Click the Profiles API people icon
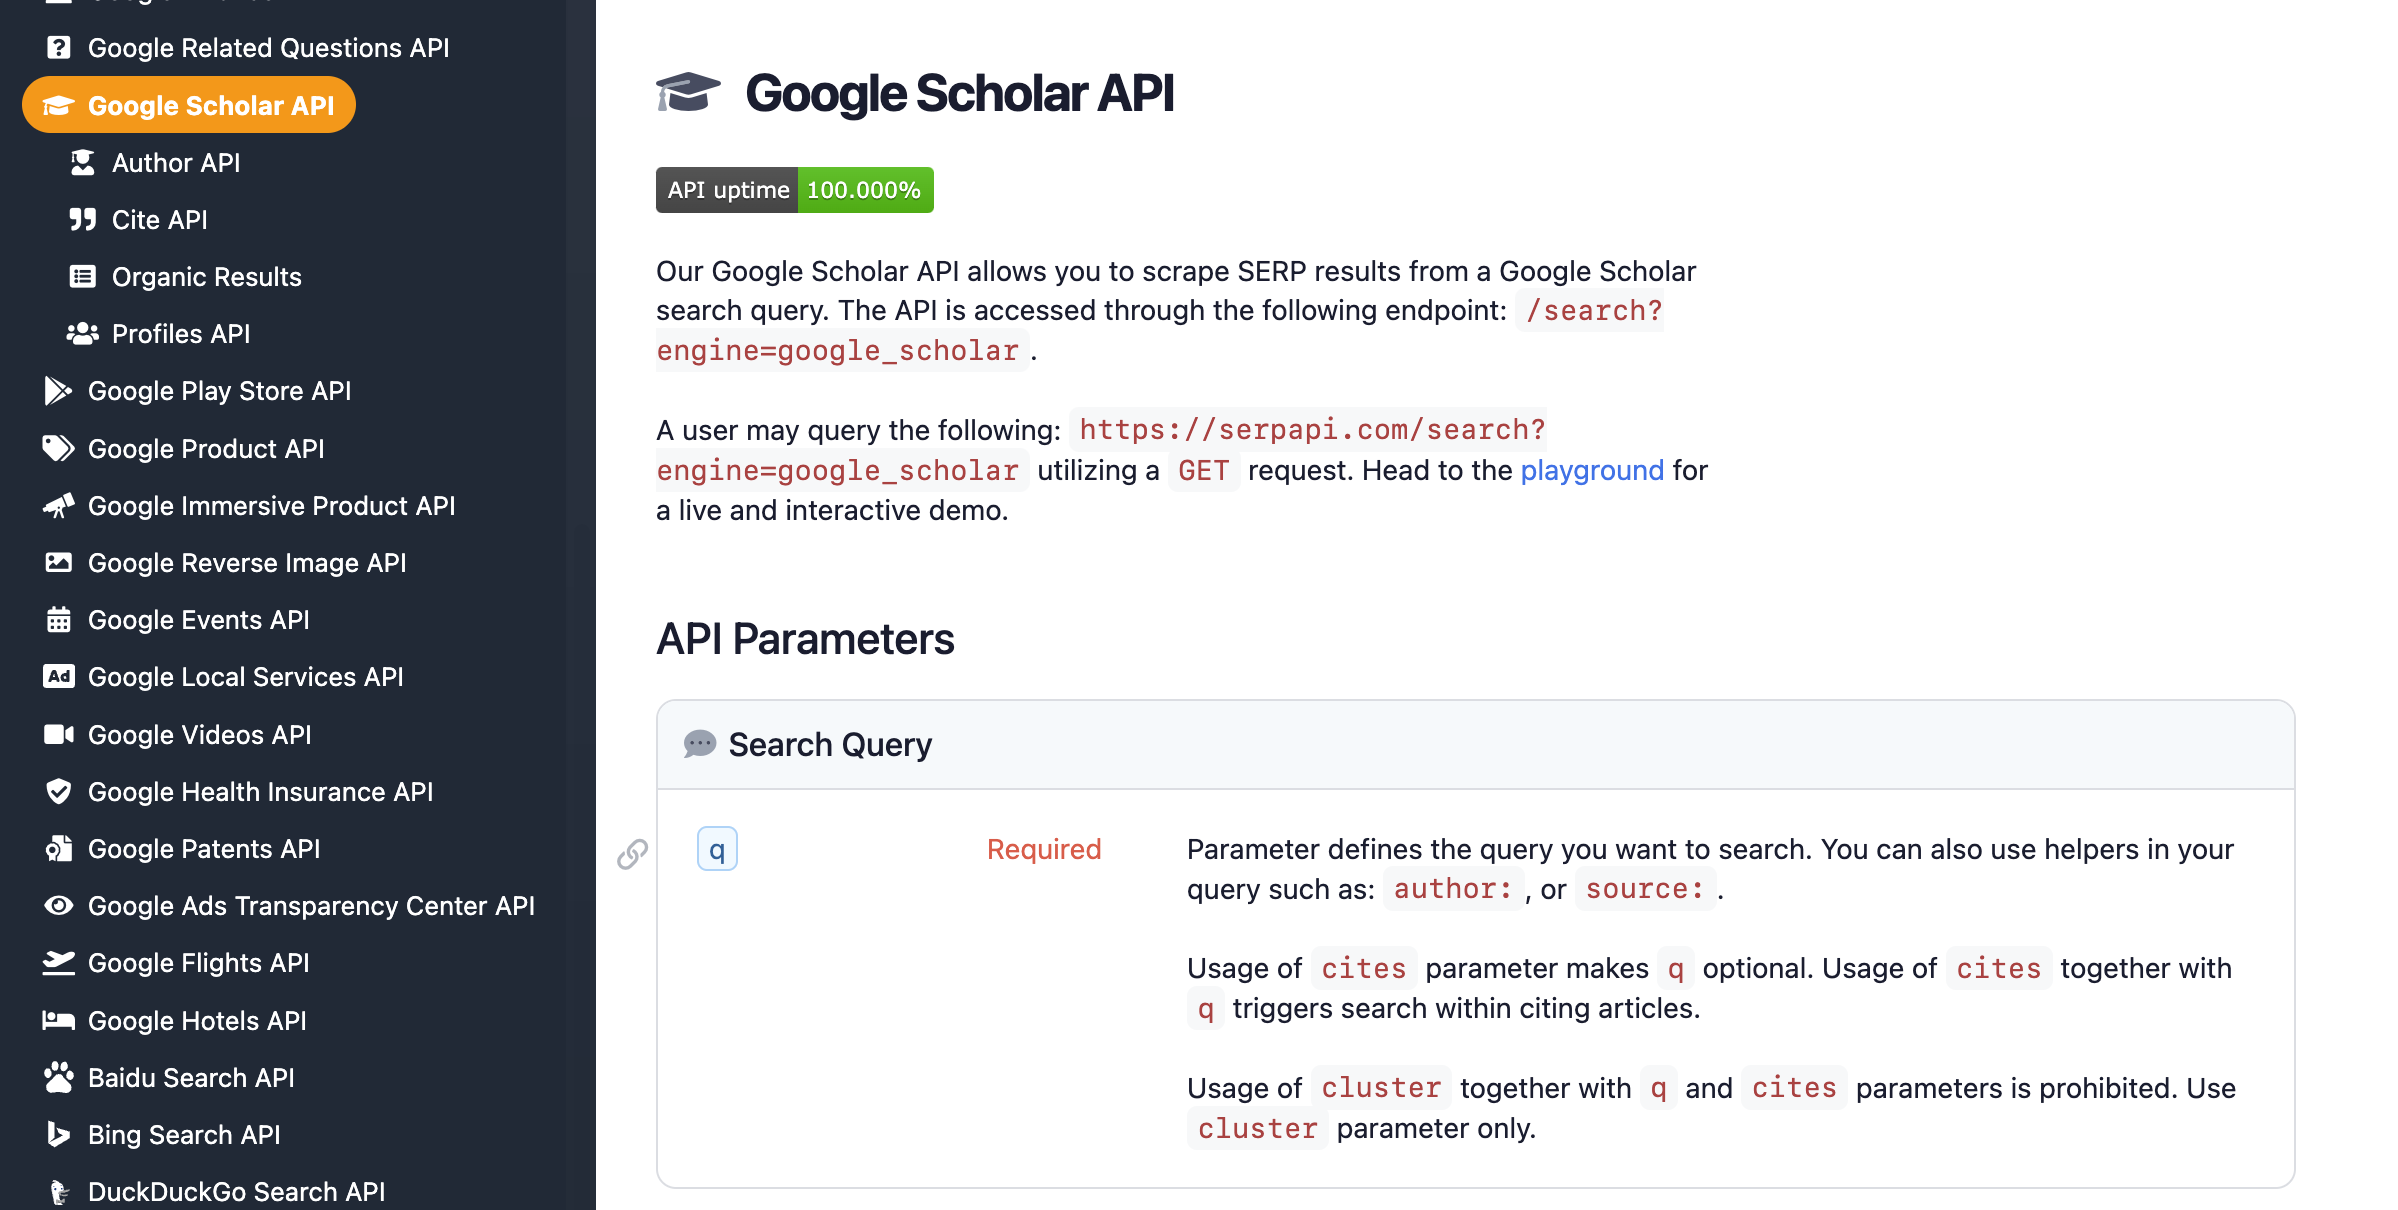 click(x=84, y=333)
